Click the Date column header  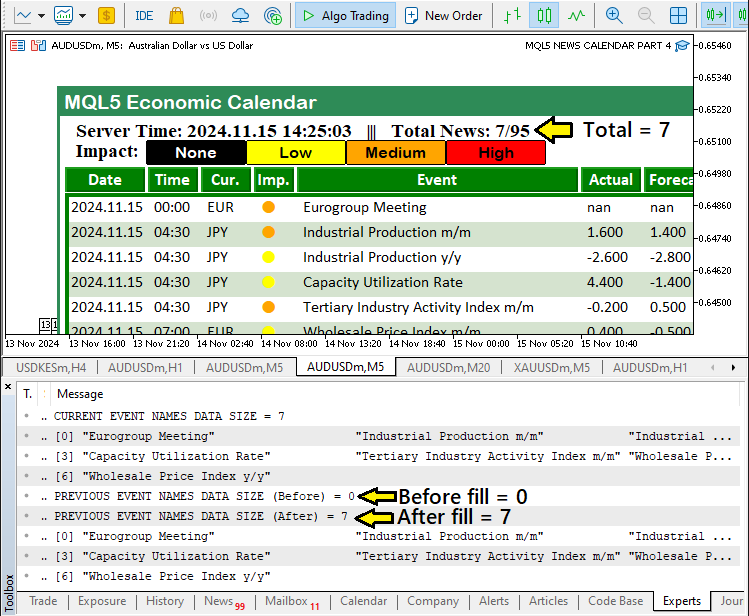point(105,180)
